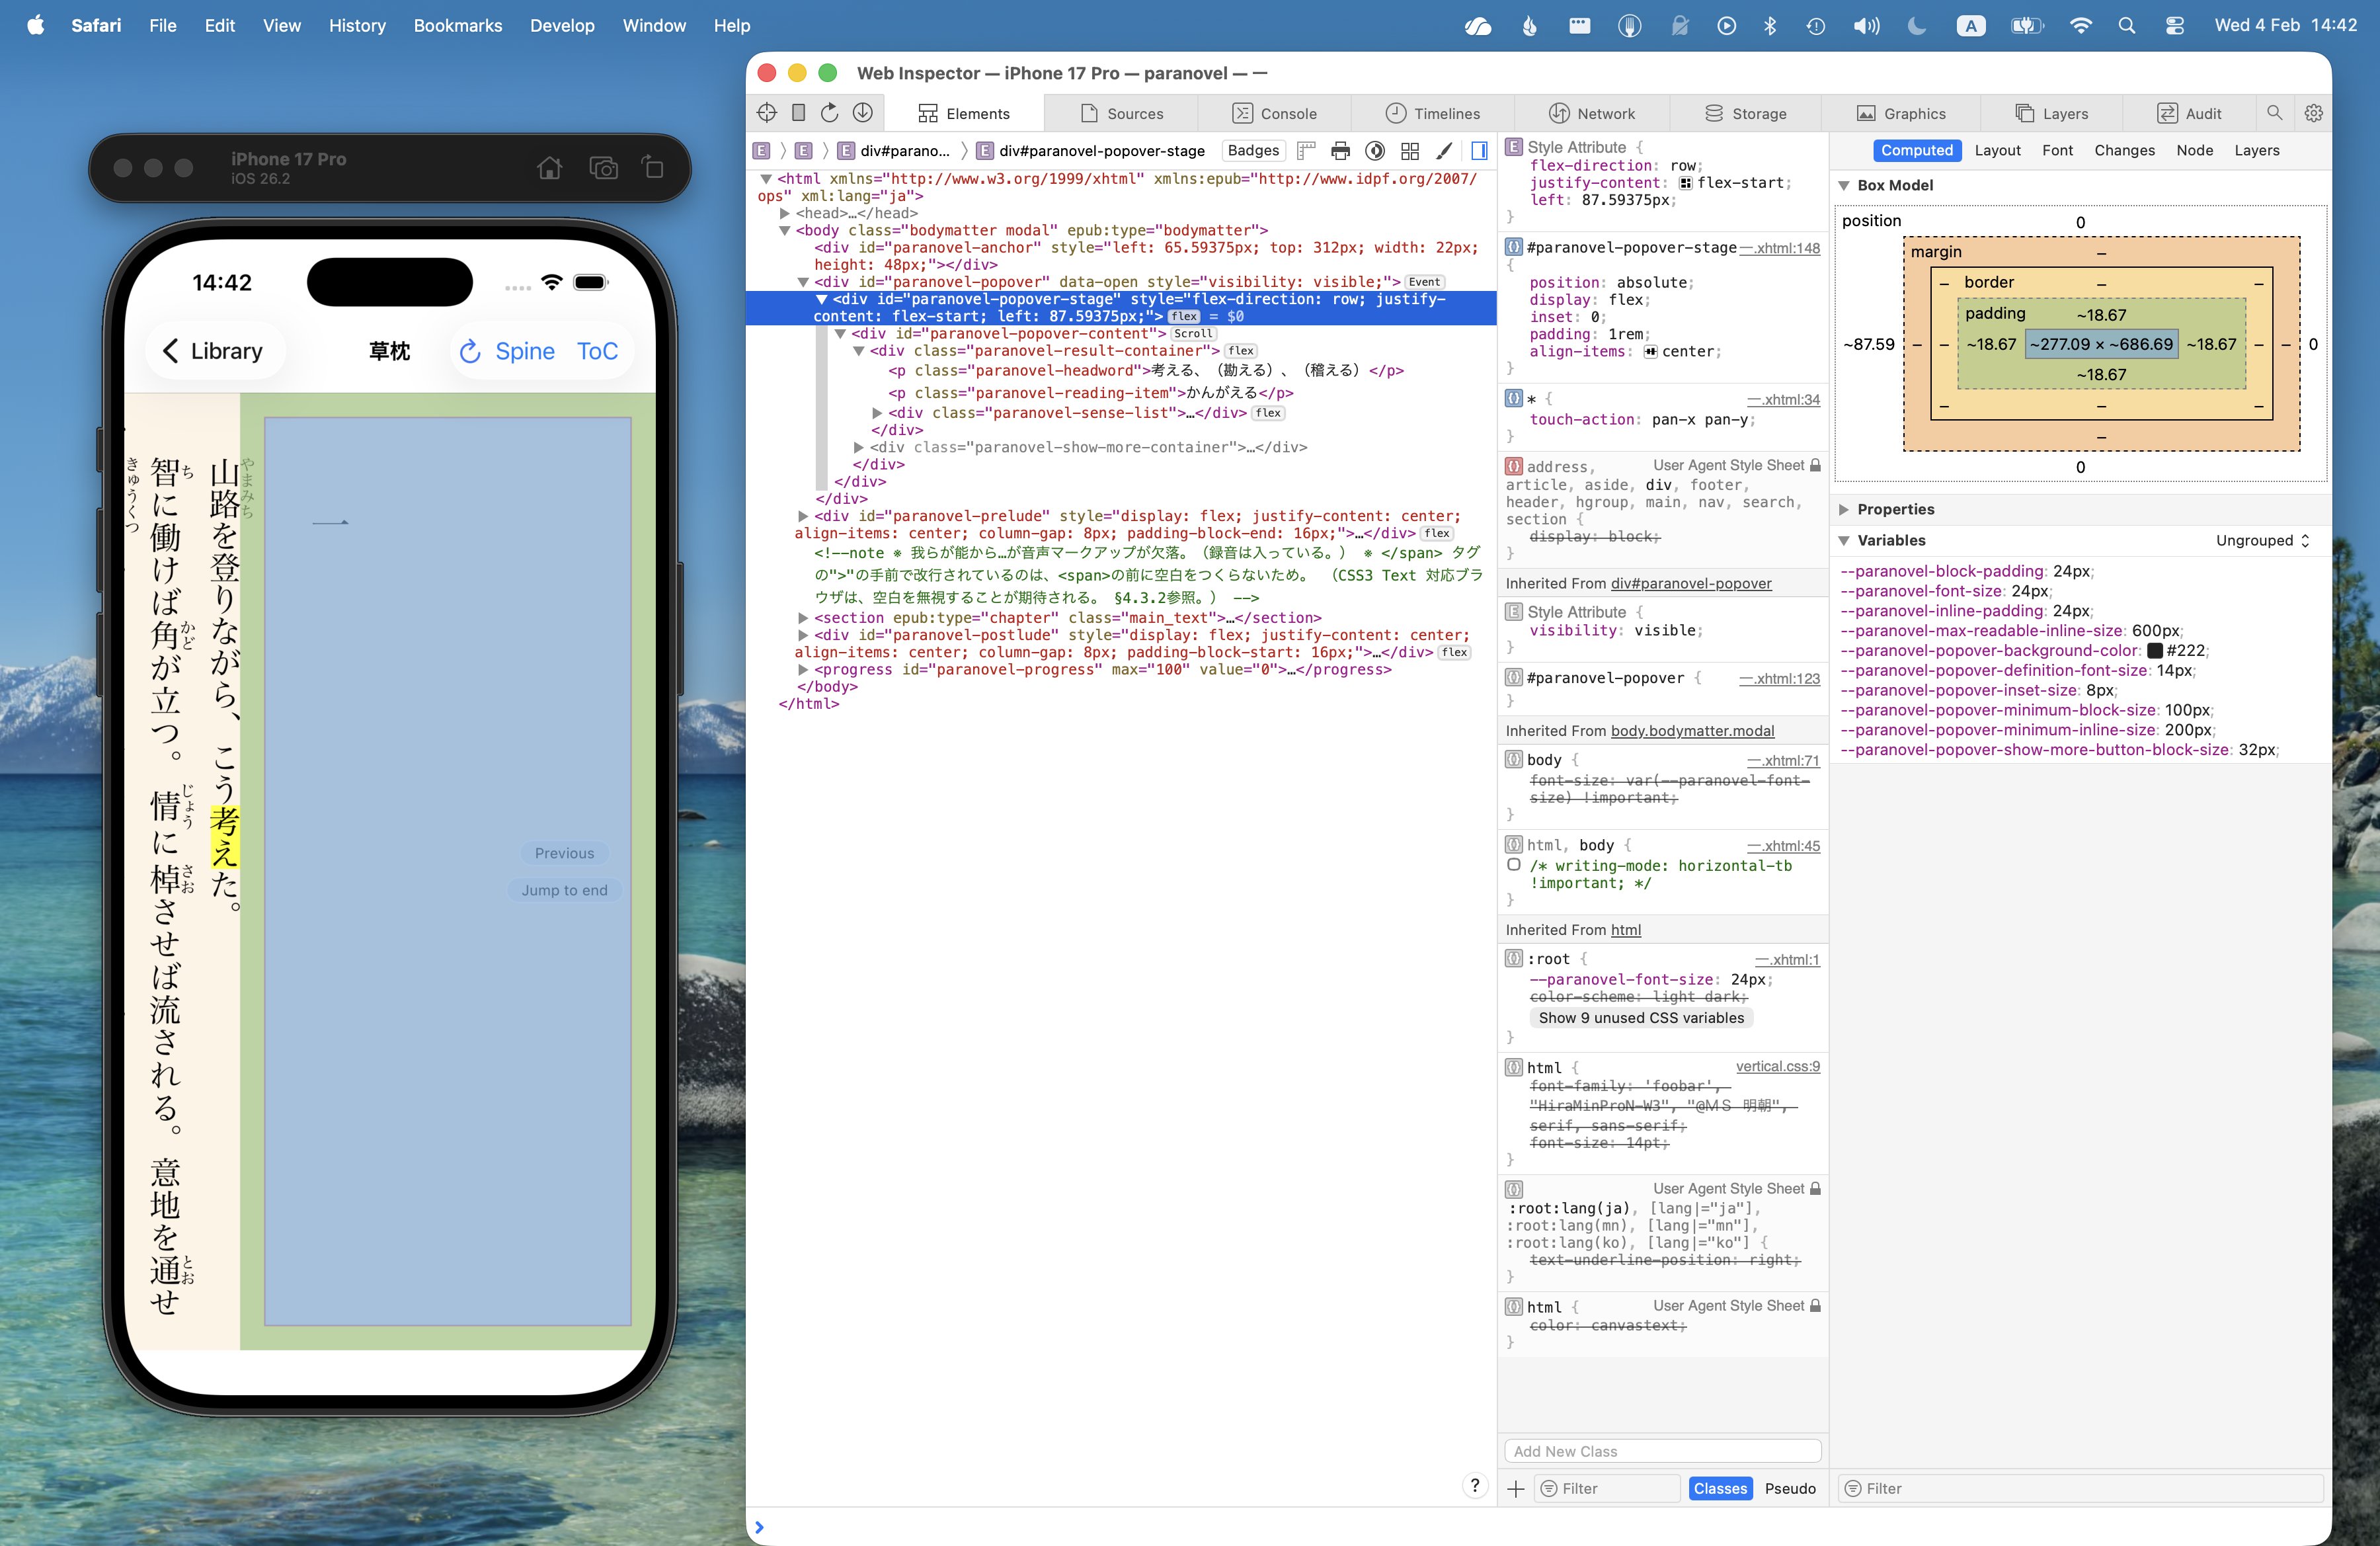2380x1546 pixels.
Task: Open vertical.css:9 source link
Action: [x=1777, y=1067]
